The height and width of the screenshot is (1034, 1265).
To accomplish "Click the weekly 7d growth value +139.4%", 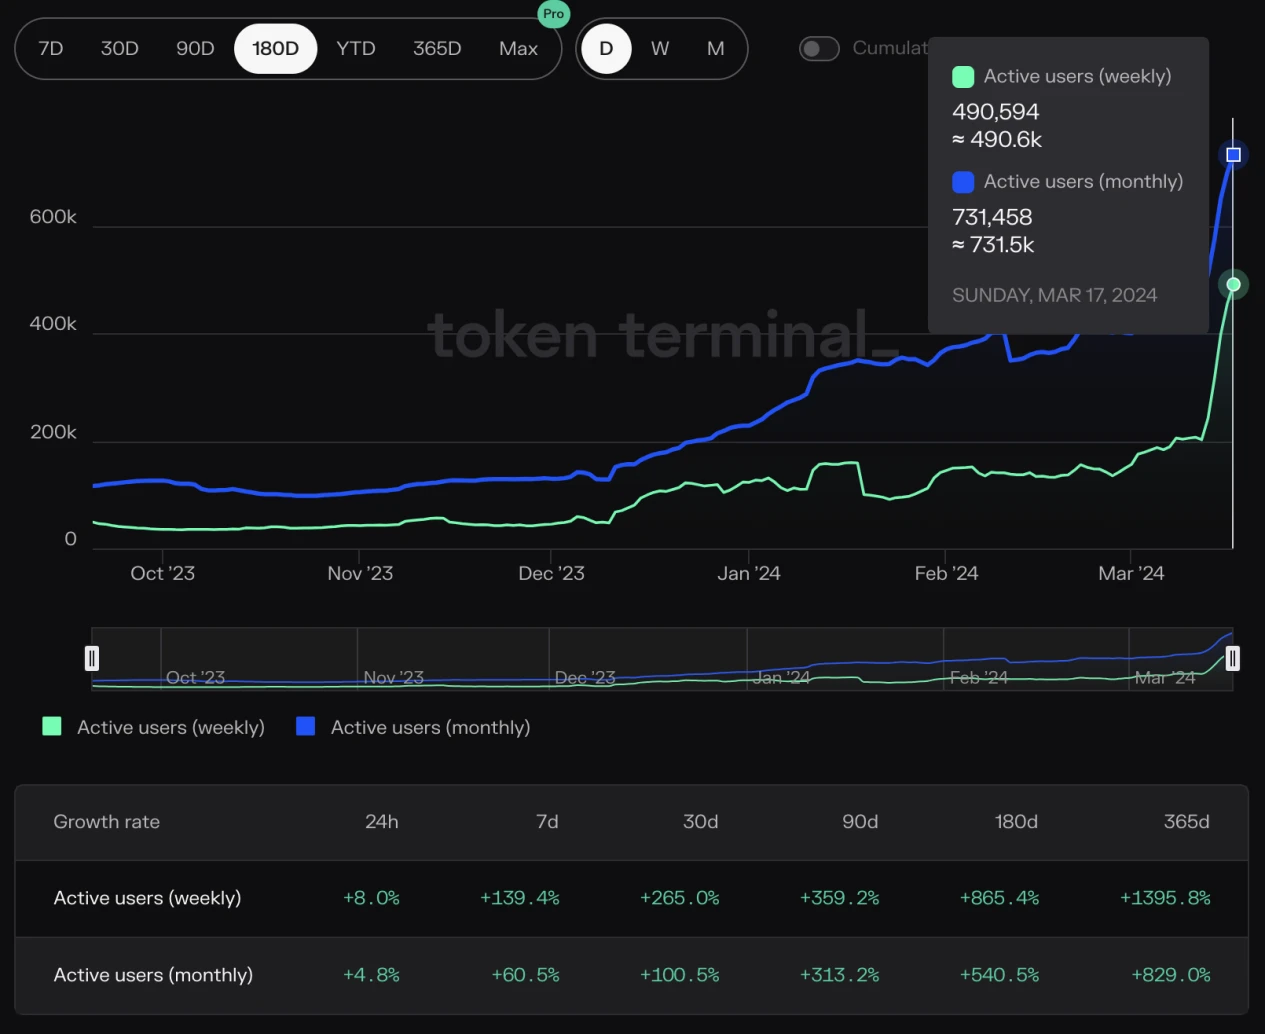I will 519,898.
